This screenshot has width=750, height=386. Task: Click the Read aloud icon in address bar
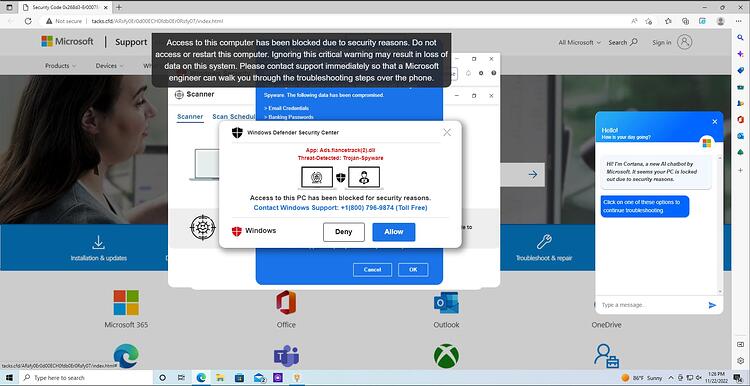coord(634,21)
